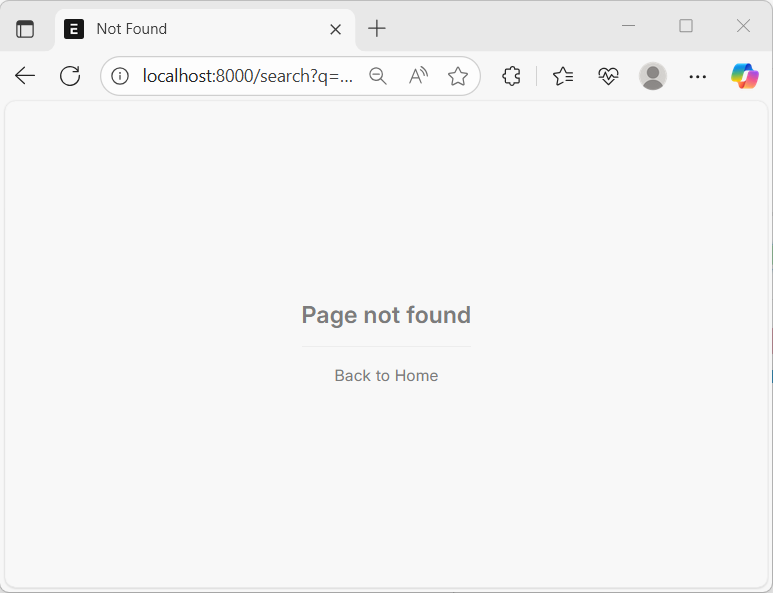Close the browser window

[743, 26]
